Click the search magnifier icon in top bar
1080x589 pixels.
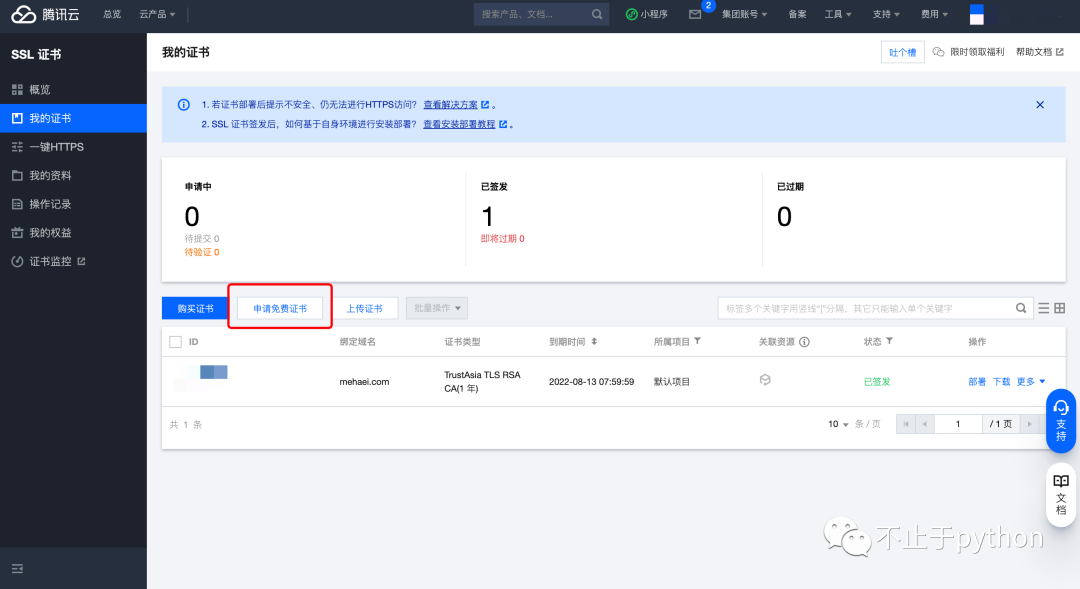tap(597, 14)
